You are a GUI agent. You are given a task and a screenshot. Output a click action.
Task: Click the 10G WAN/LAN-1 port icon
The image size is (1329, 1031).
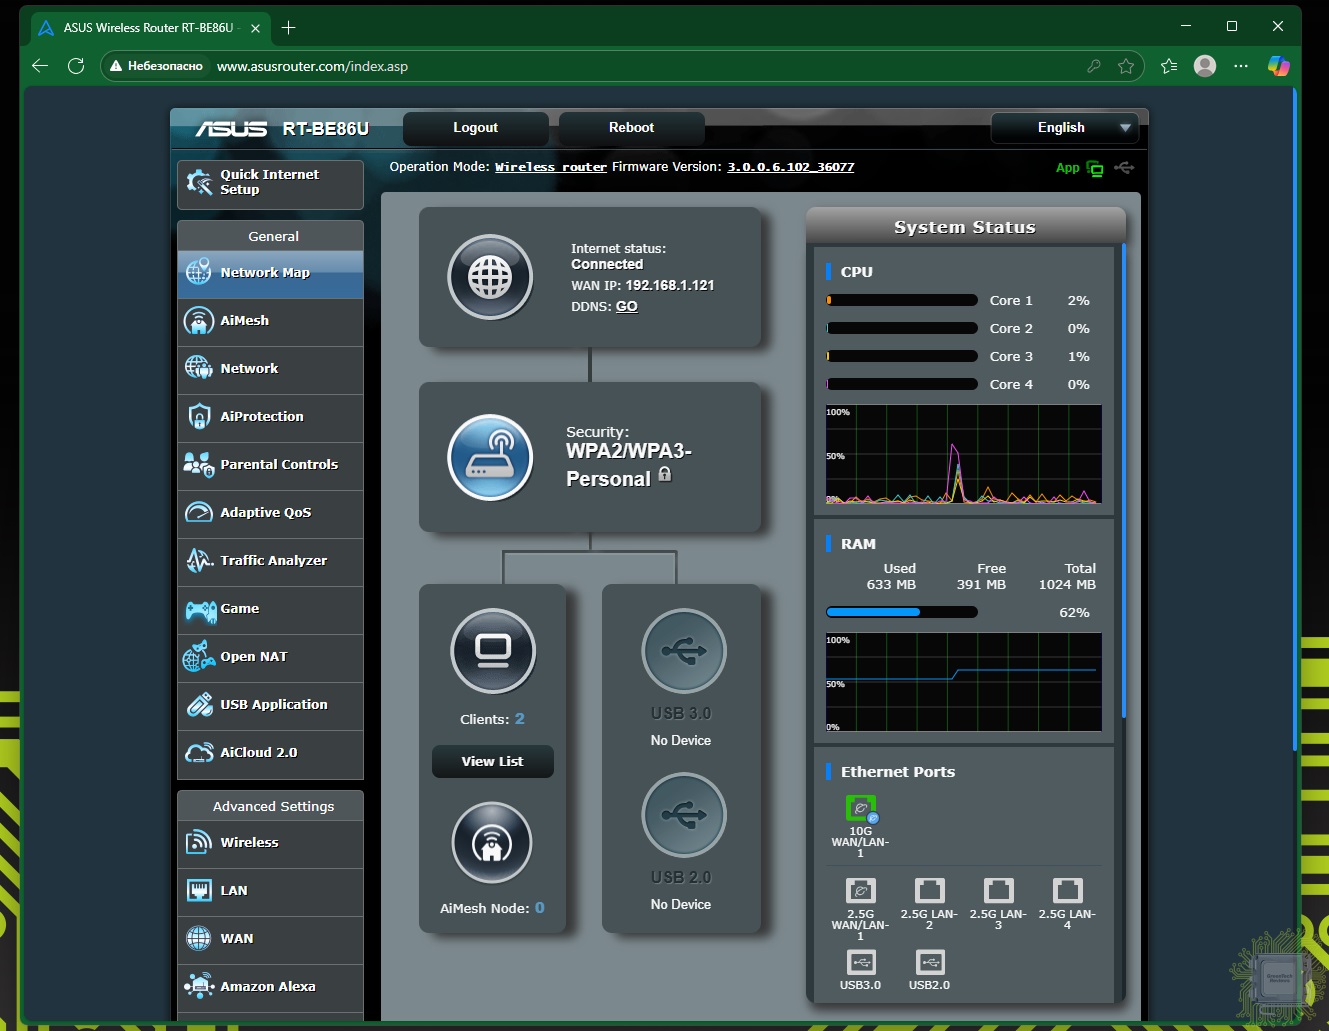pos(860,808)
